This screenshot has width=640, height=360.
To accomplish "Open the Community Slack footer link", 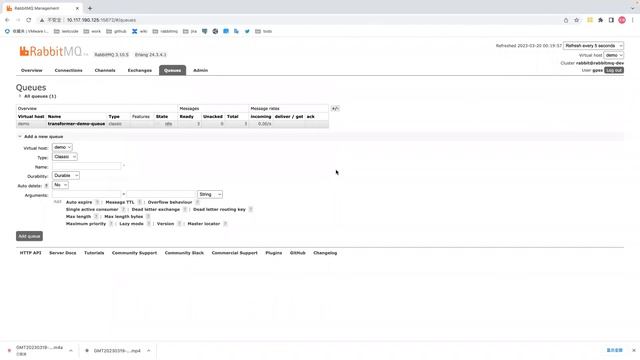I will pos(184,253).
